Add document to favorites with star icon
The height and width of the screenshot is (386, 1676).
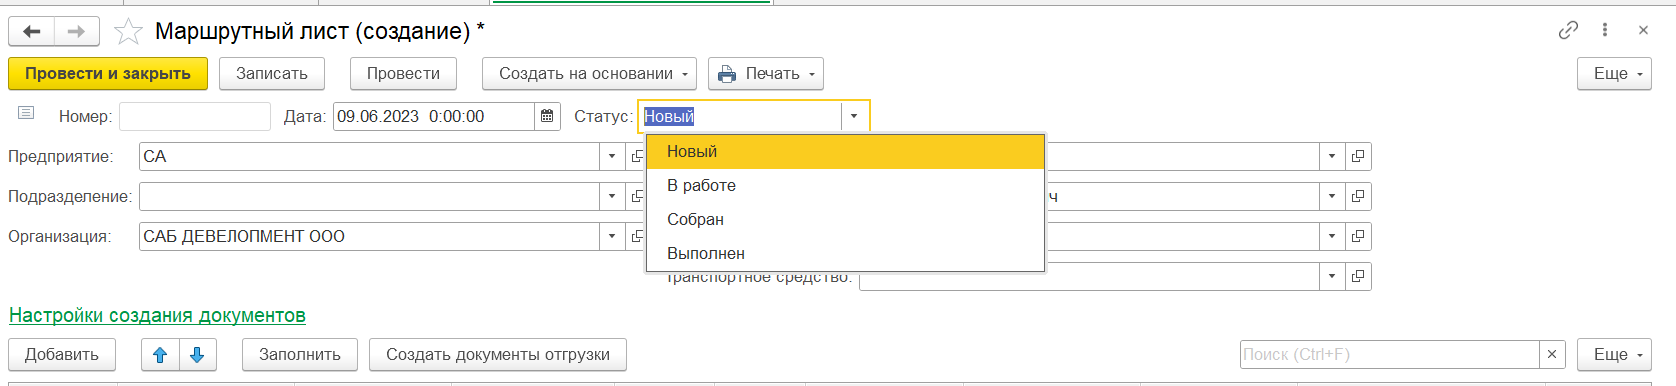[x=128, y=32]
